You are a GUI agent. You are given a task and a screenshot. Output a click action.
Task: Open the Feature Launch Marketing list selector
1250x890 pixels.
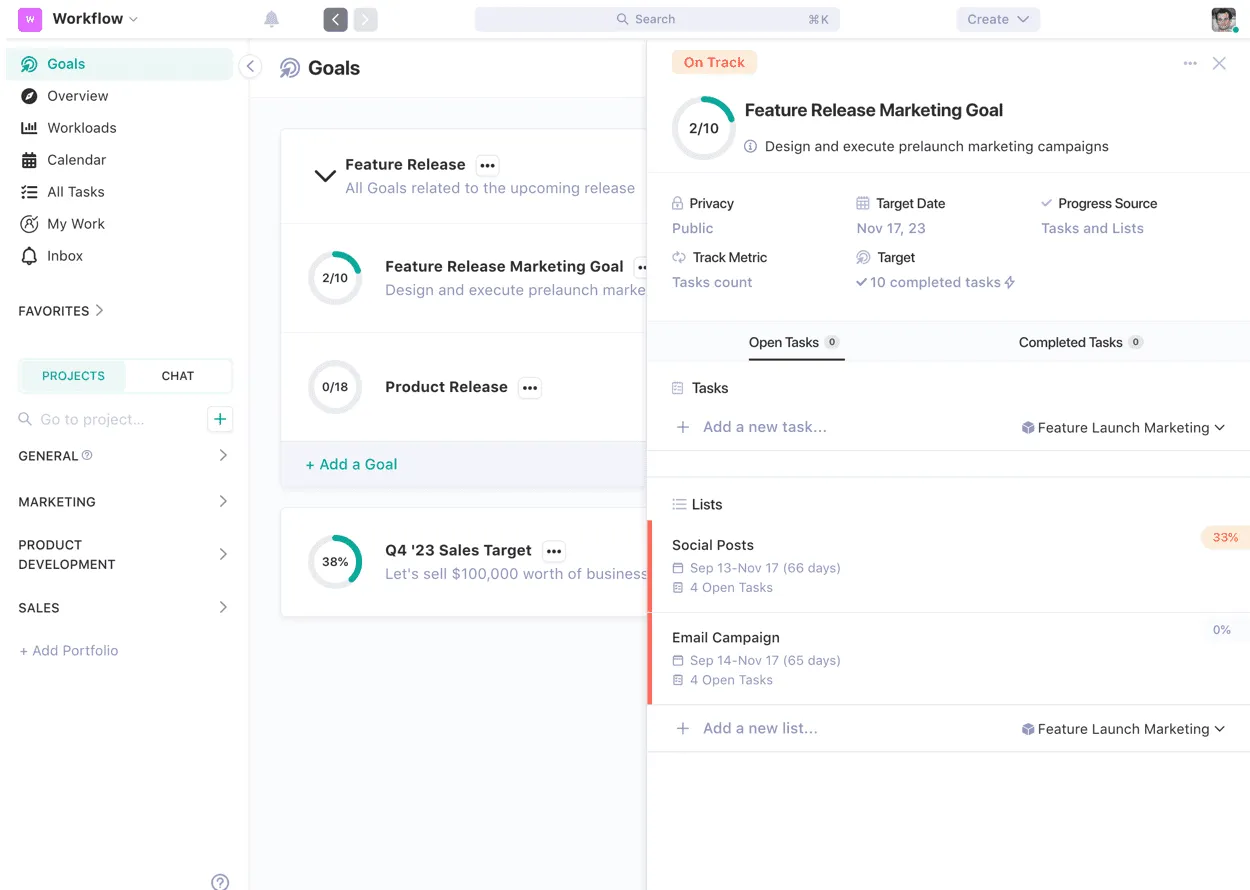1124,427
